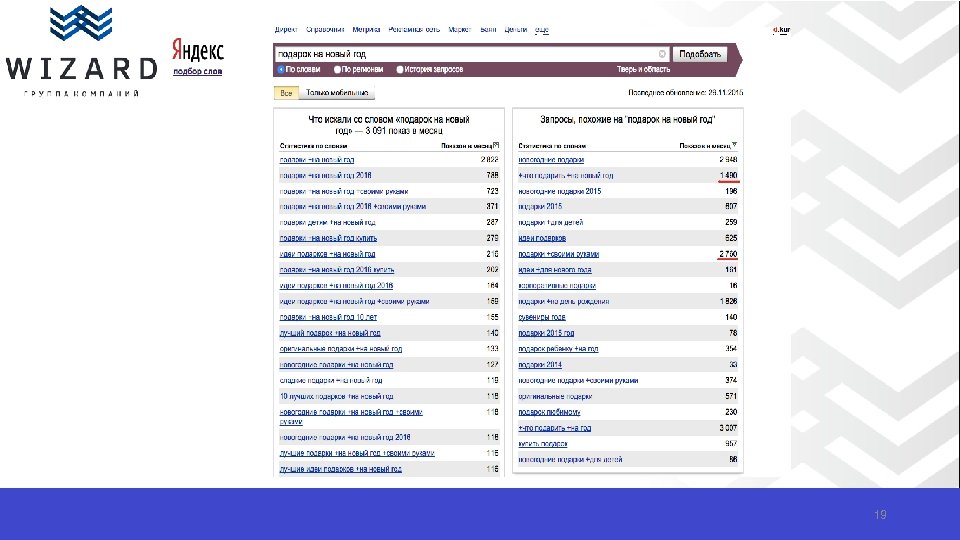Image resolution: width=960 pixels, height=540 pixels.
Task: Click the help mark beside the left table's impressions column
Action: pos(495,144)
